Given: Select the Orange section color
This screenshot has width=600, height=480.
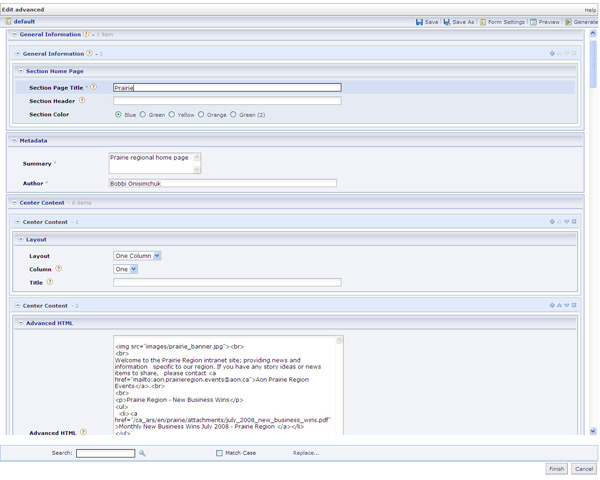Looking at the screenshot, I should click(201, 115).
